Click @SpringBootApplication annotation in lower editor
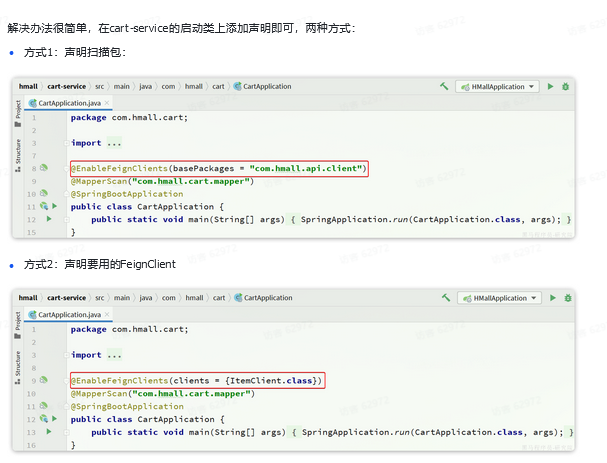 (x=127, y=406)
